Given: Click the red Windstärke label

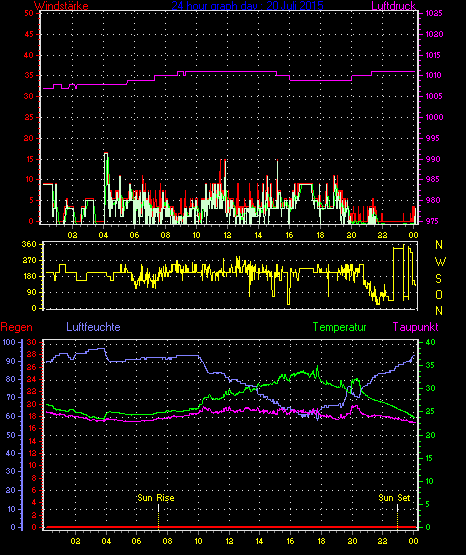Looking at the screenshot, I should 61,6.
